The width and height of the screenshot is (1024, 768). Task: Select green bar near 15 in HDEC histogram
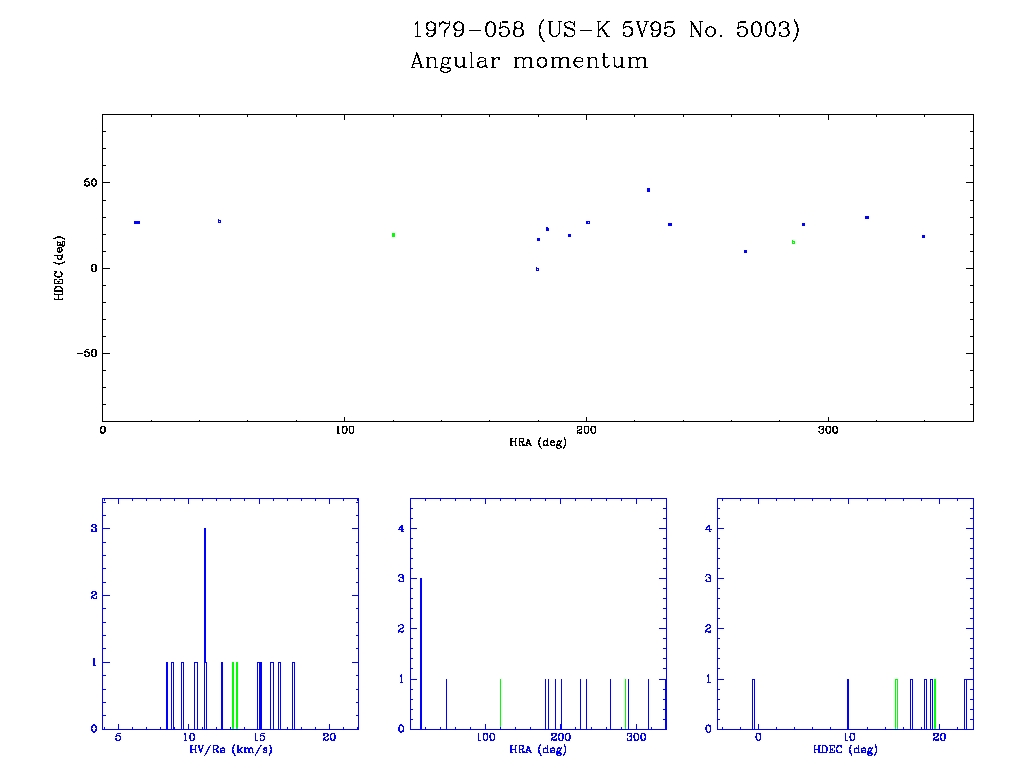pyautogui.click(x=896, y=703)
